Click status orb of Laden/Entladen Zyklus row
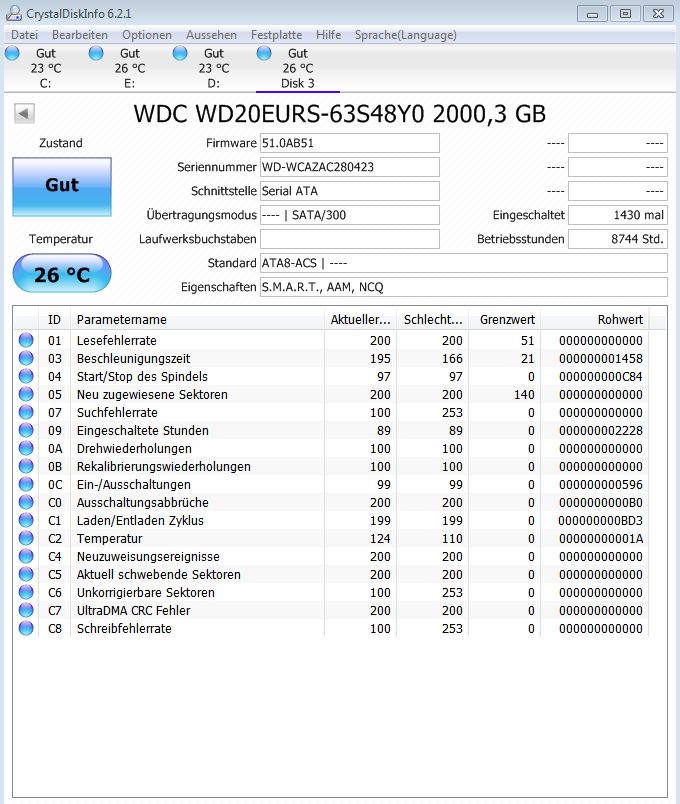 tap(26, 519)
